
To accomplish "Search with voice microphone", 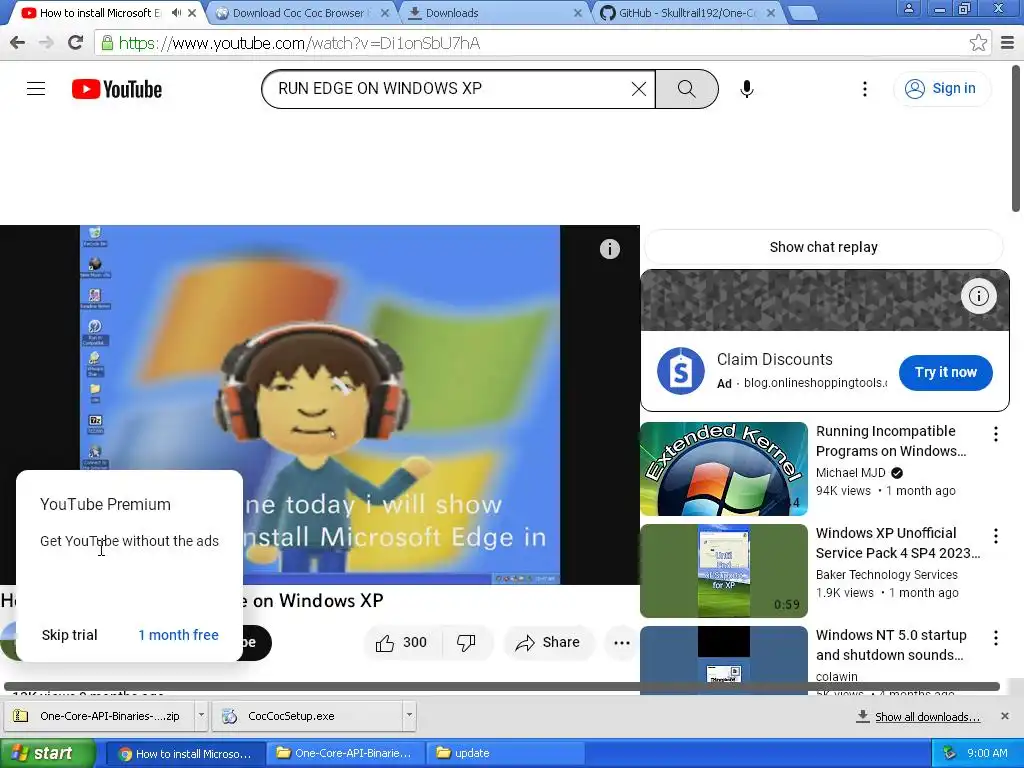I will (x=746, y=89).
